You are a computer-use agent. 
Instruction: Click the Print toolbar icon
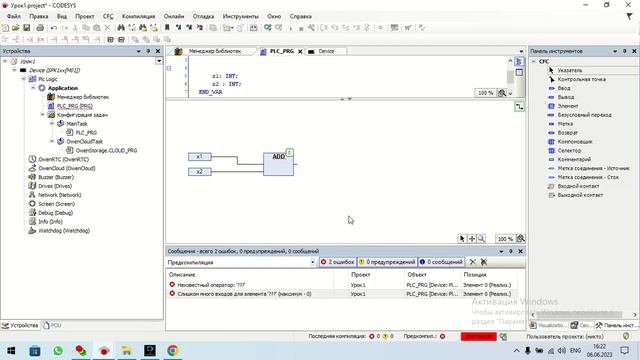[40, 28]
